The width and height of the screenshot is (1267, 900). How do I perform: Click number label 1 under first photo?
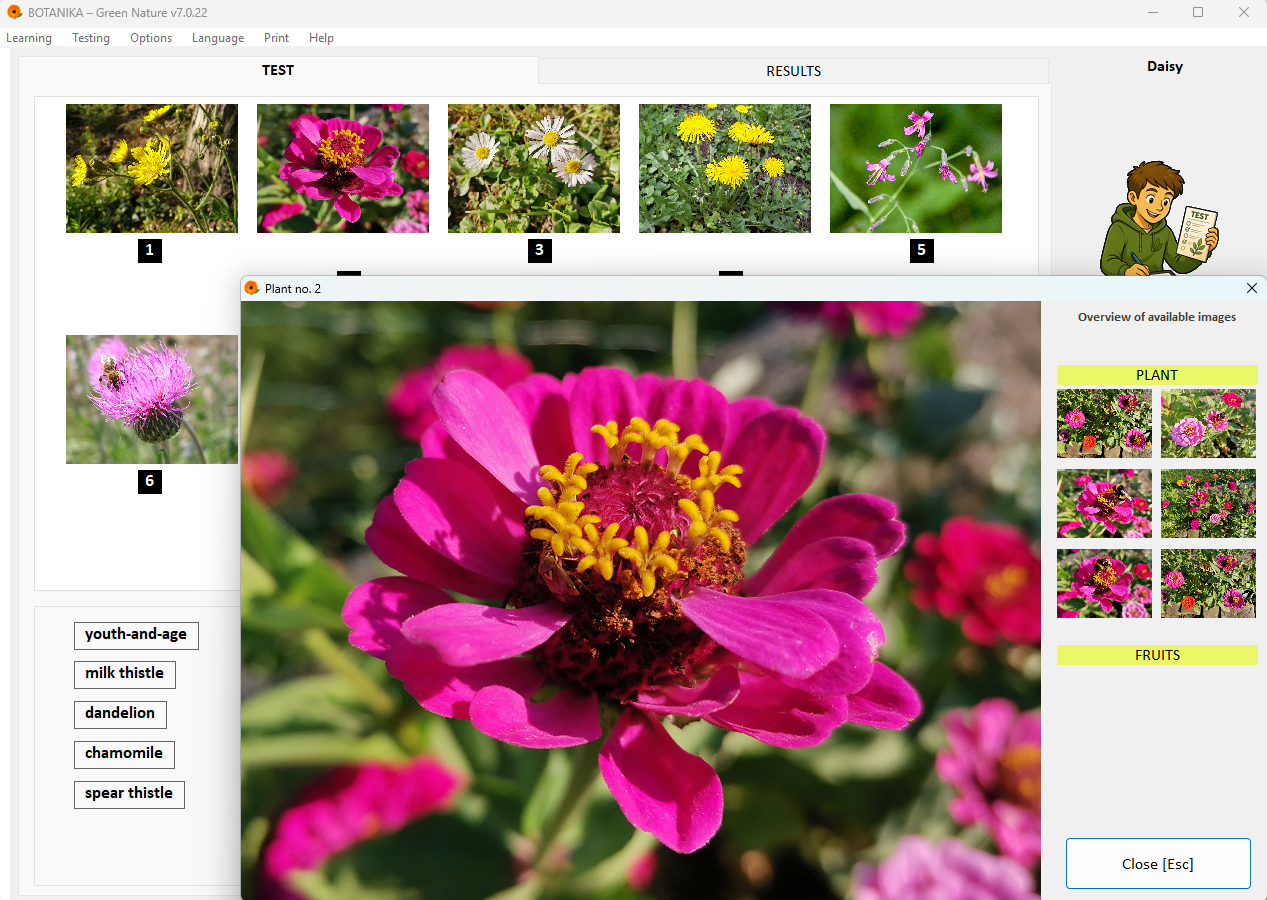pos(150,251)
